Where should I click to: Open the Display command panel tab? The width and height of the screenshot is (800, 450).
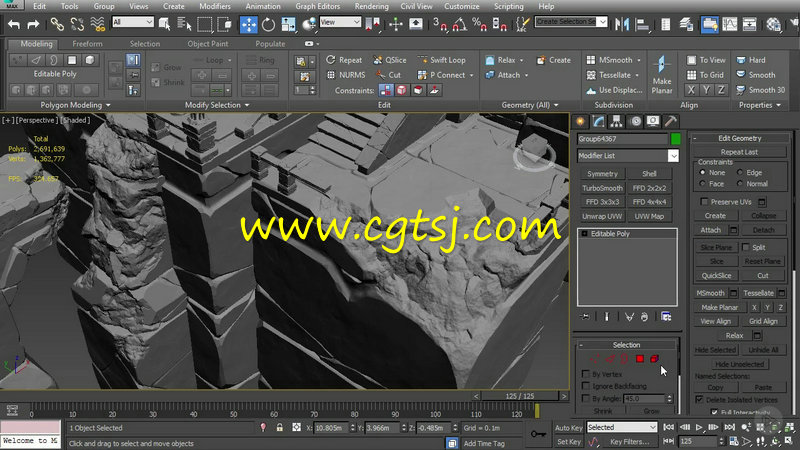[x=653, y=121]
